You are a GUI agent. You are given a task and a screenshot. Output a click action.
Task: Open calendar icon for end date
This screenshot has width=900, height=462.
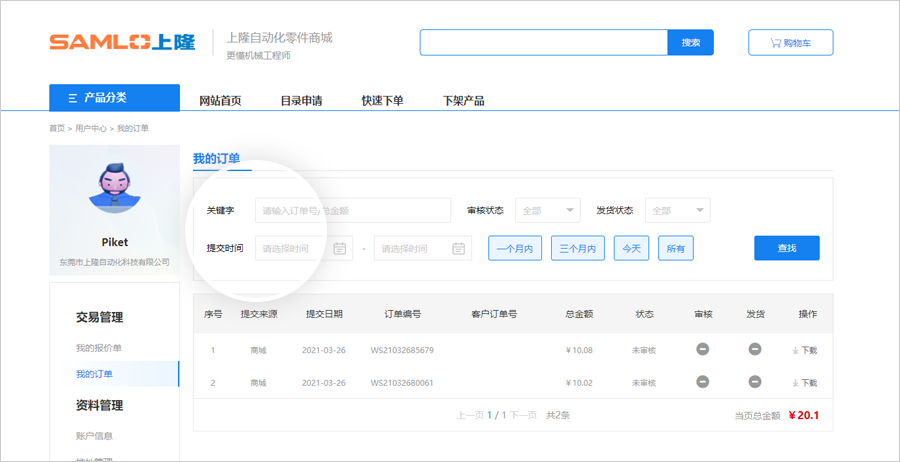coord(459,248)
